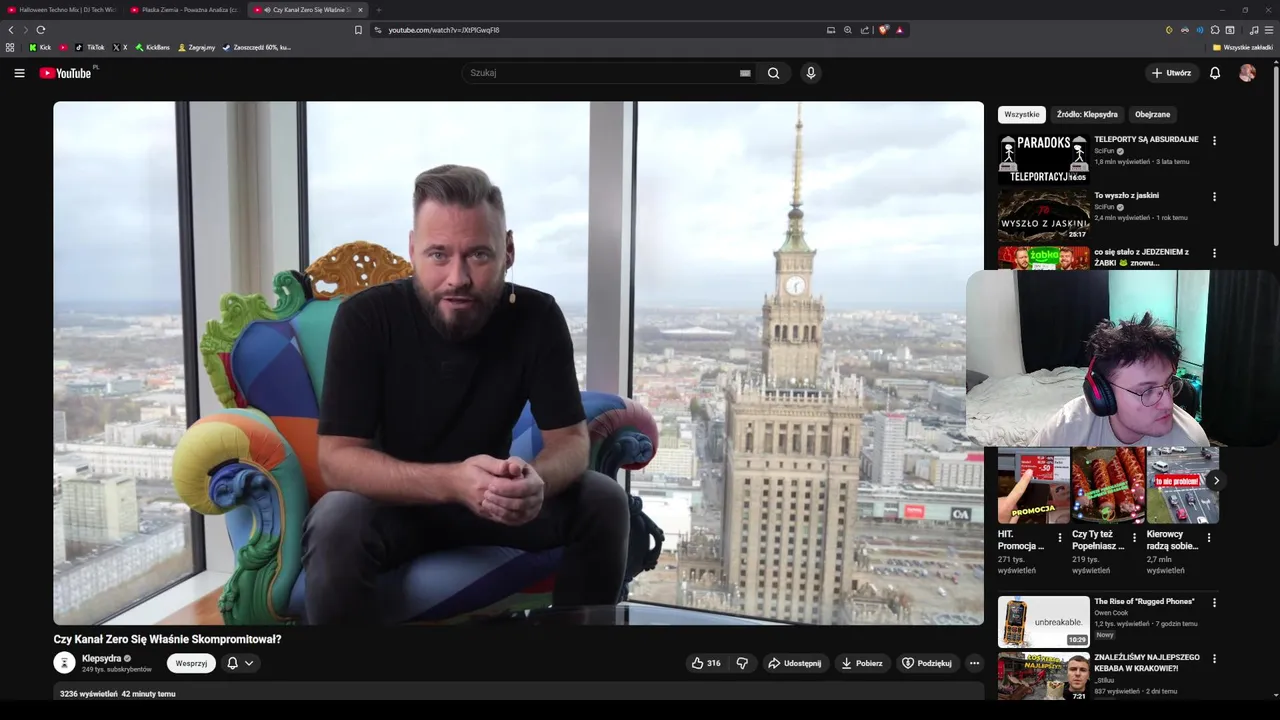Open browser extensions puzzle icon
The image size is (1280, 720).
click(x=1215, y=30)
